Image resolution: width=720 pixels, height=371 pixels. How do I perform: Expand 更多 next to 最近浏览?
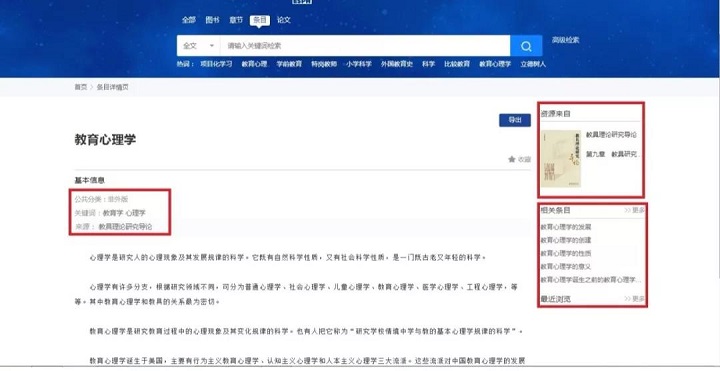click(x=635, y=299)
